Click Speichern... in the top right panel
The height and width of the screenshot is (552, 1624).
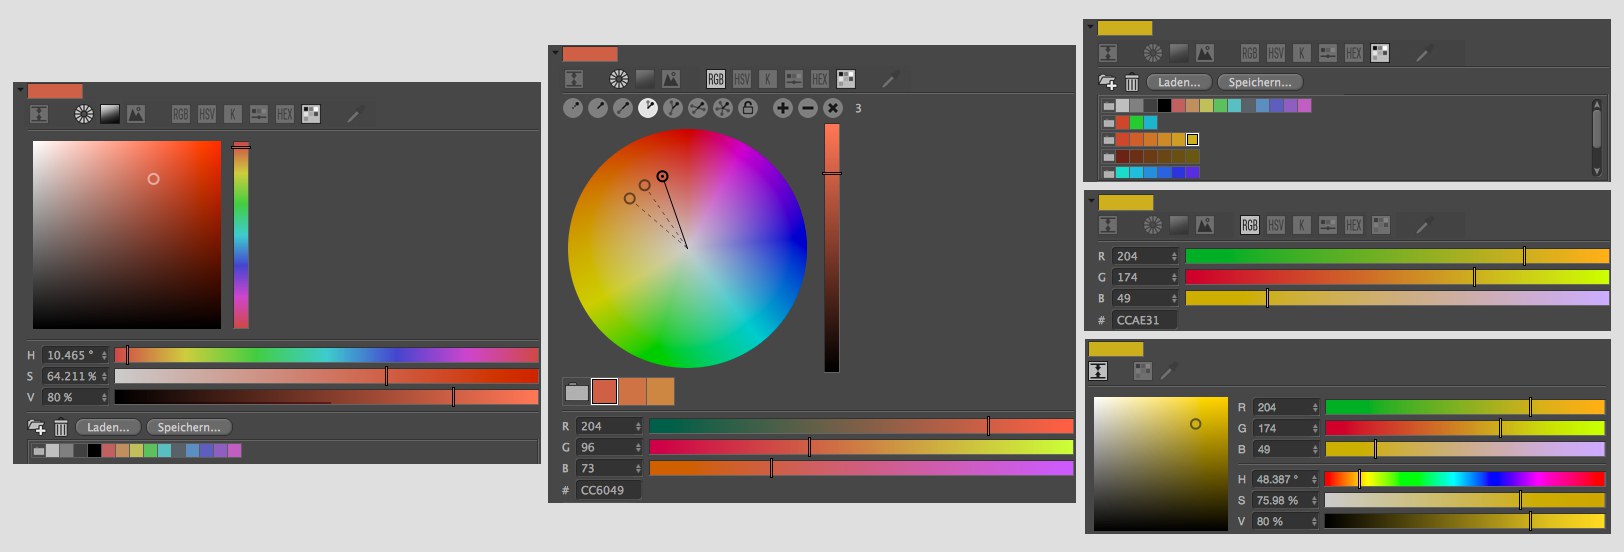click(x=1259, y=83)
